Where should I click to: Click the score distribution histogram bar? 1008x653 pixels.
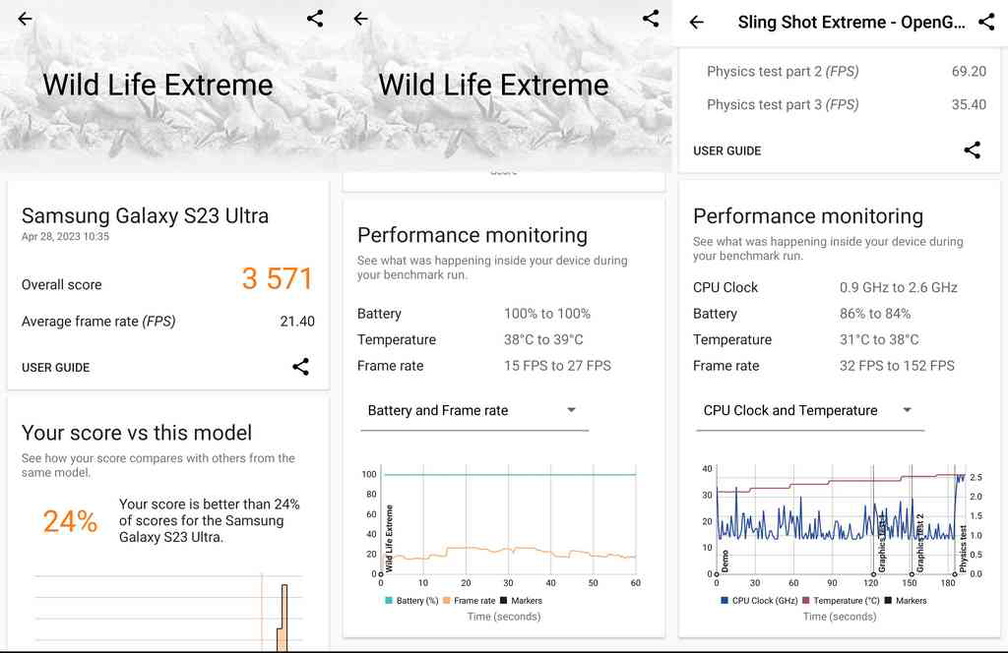[282, 618]
